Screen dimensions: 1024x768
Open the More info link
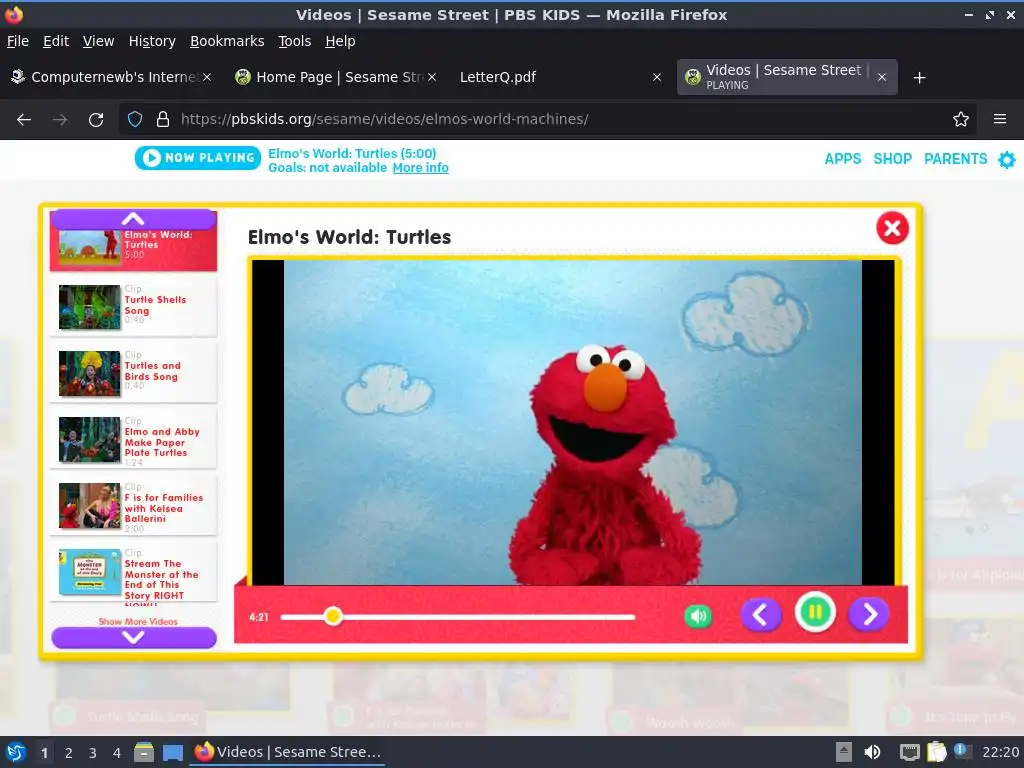point(420,168)
